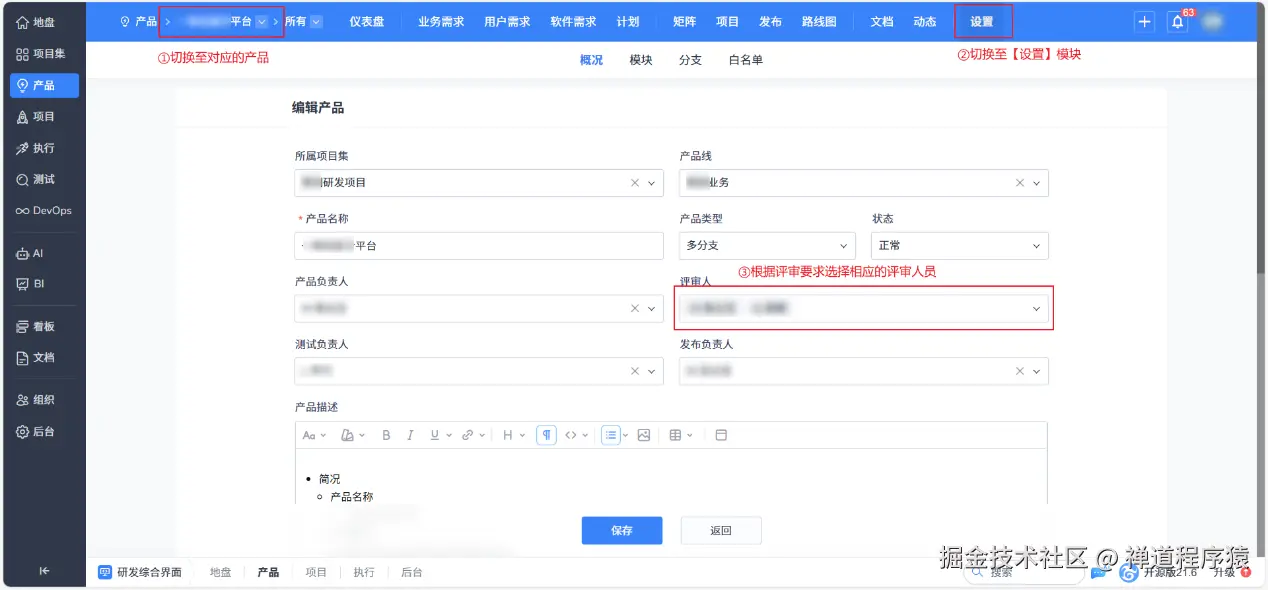Toggle bold formatting in the description editor
1268x590 pixels.
pos(386,434)
